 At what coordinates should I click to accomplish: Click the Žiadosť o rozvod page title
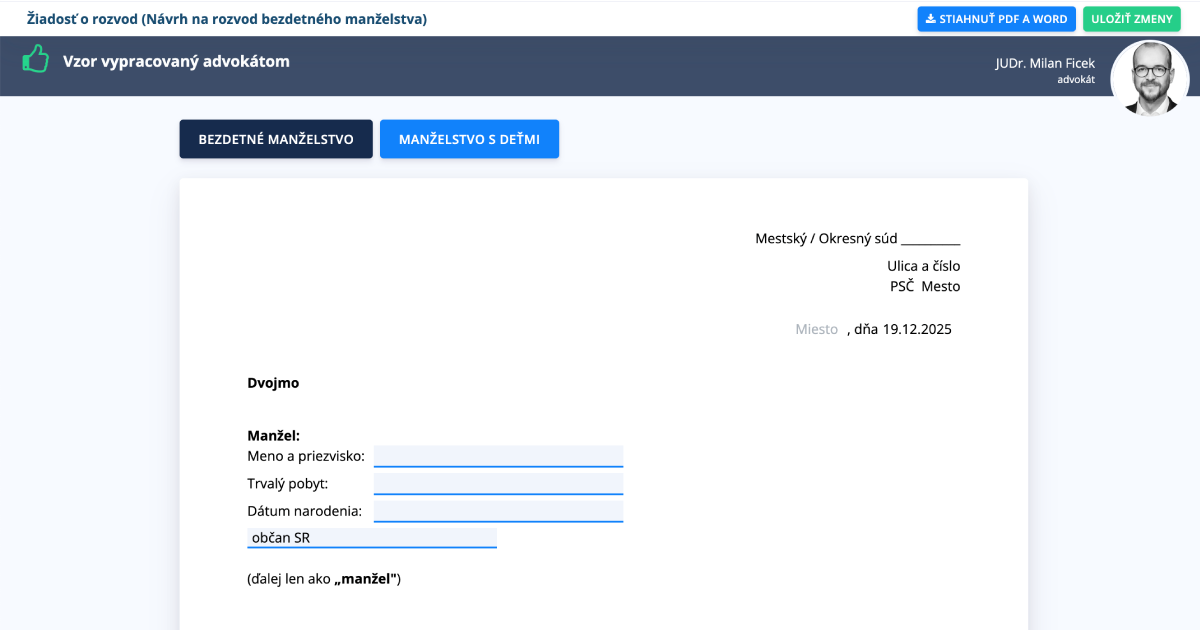pyautogui.click(x=226, y=19)
